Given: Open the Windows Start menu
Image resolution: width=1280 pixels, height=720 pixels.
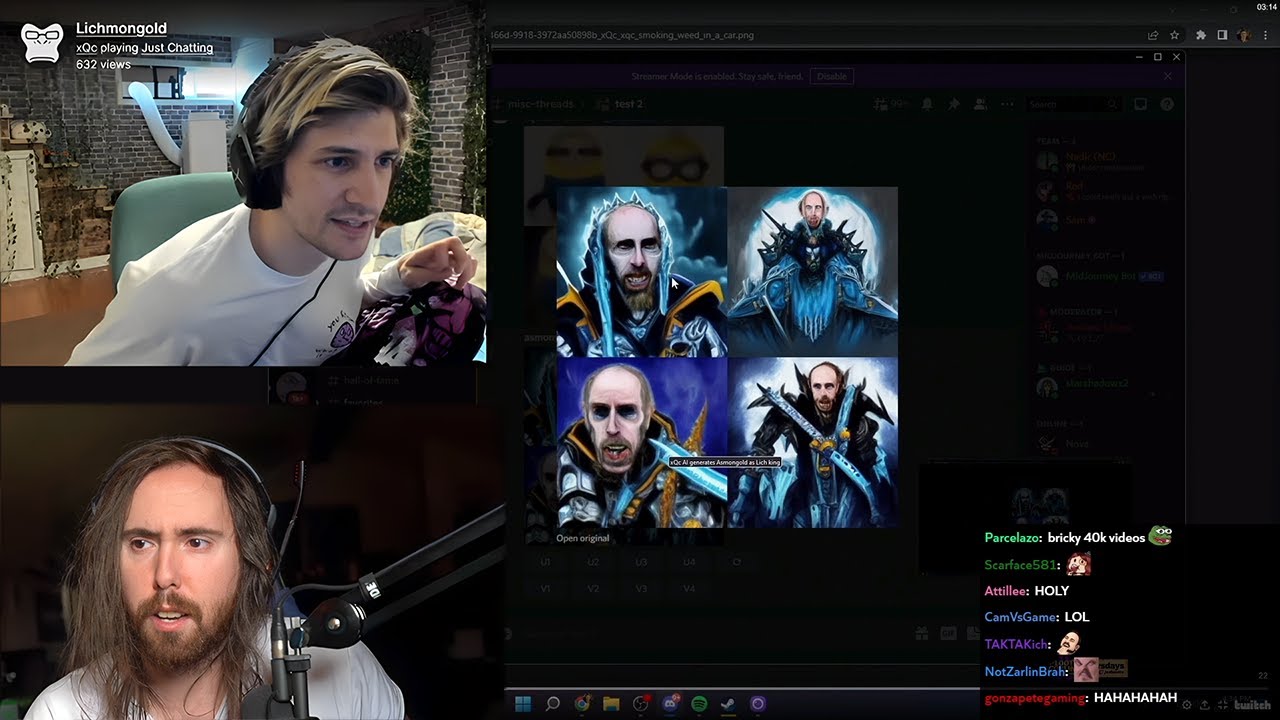Looking at the screenshot, I should coord(523,704).
